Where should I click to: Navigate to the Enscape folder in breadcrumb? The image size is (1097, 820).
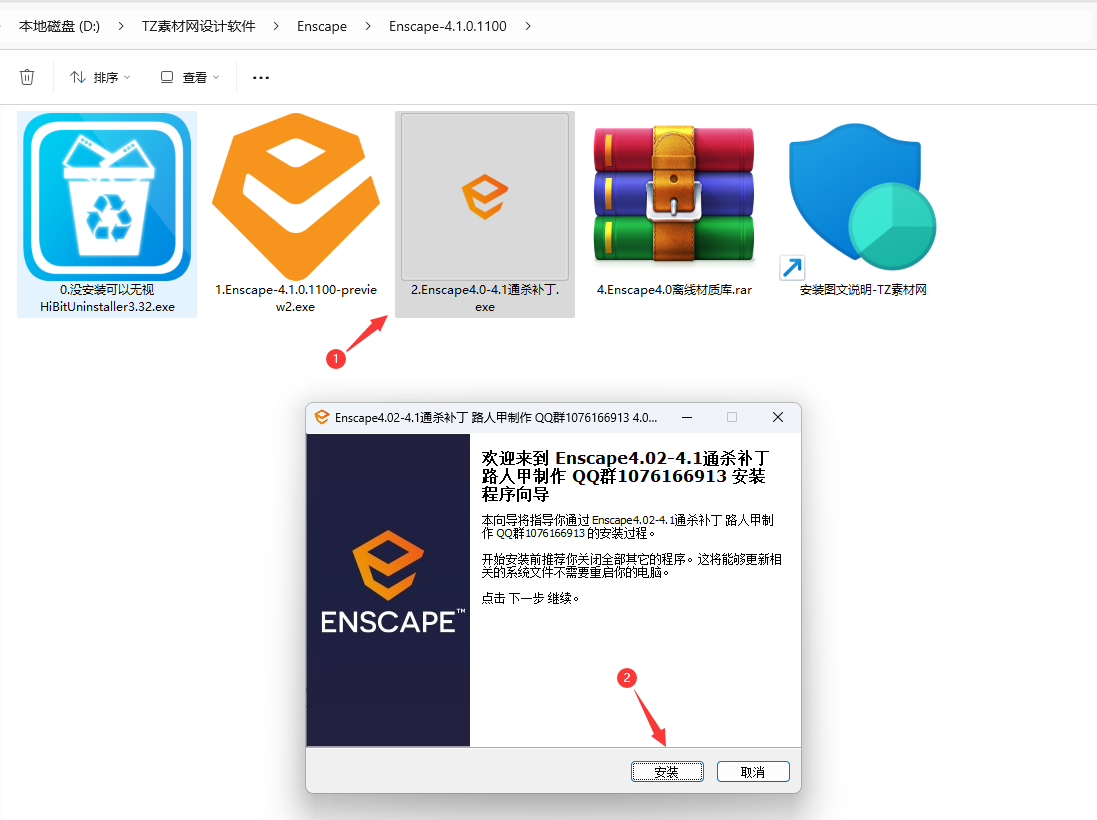[x=322, y=26]
